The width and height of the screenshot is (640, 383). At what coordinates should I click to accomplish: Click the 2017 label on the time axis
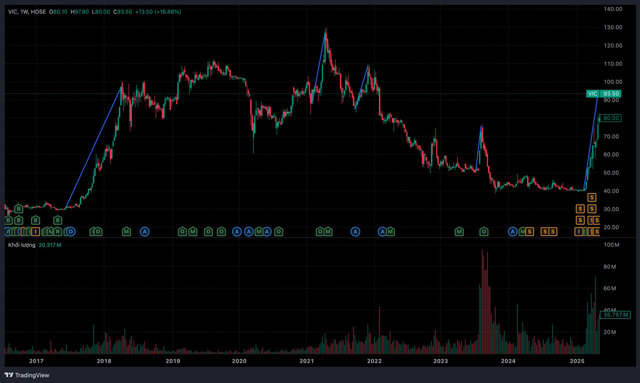coord(36,361)
